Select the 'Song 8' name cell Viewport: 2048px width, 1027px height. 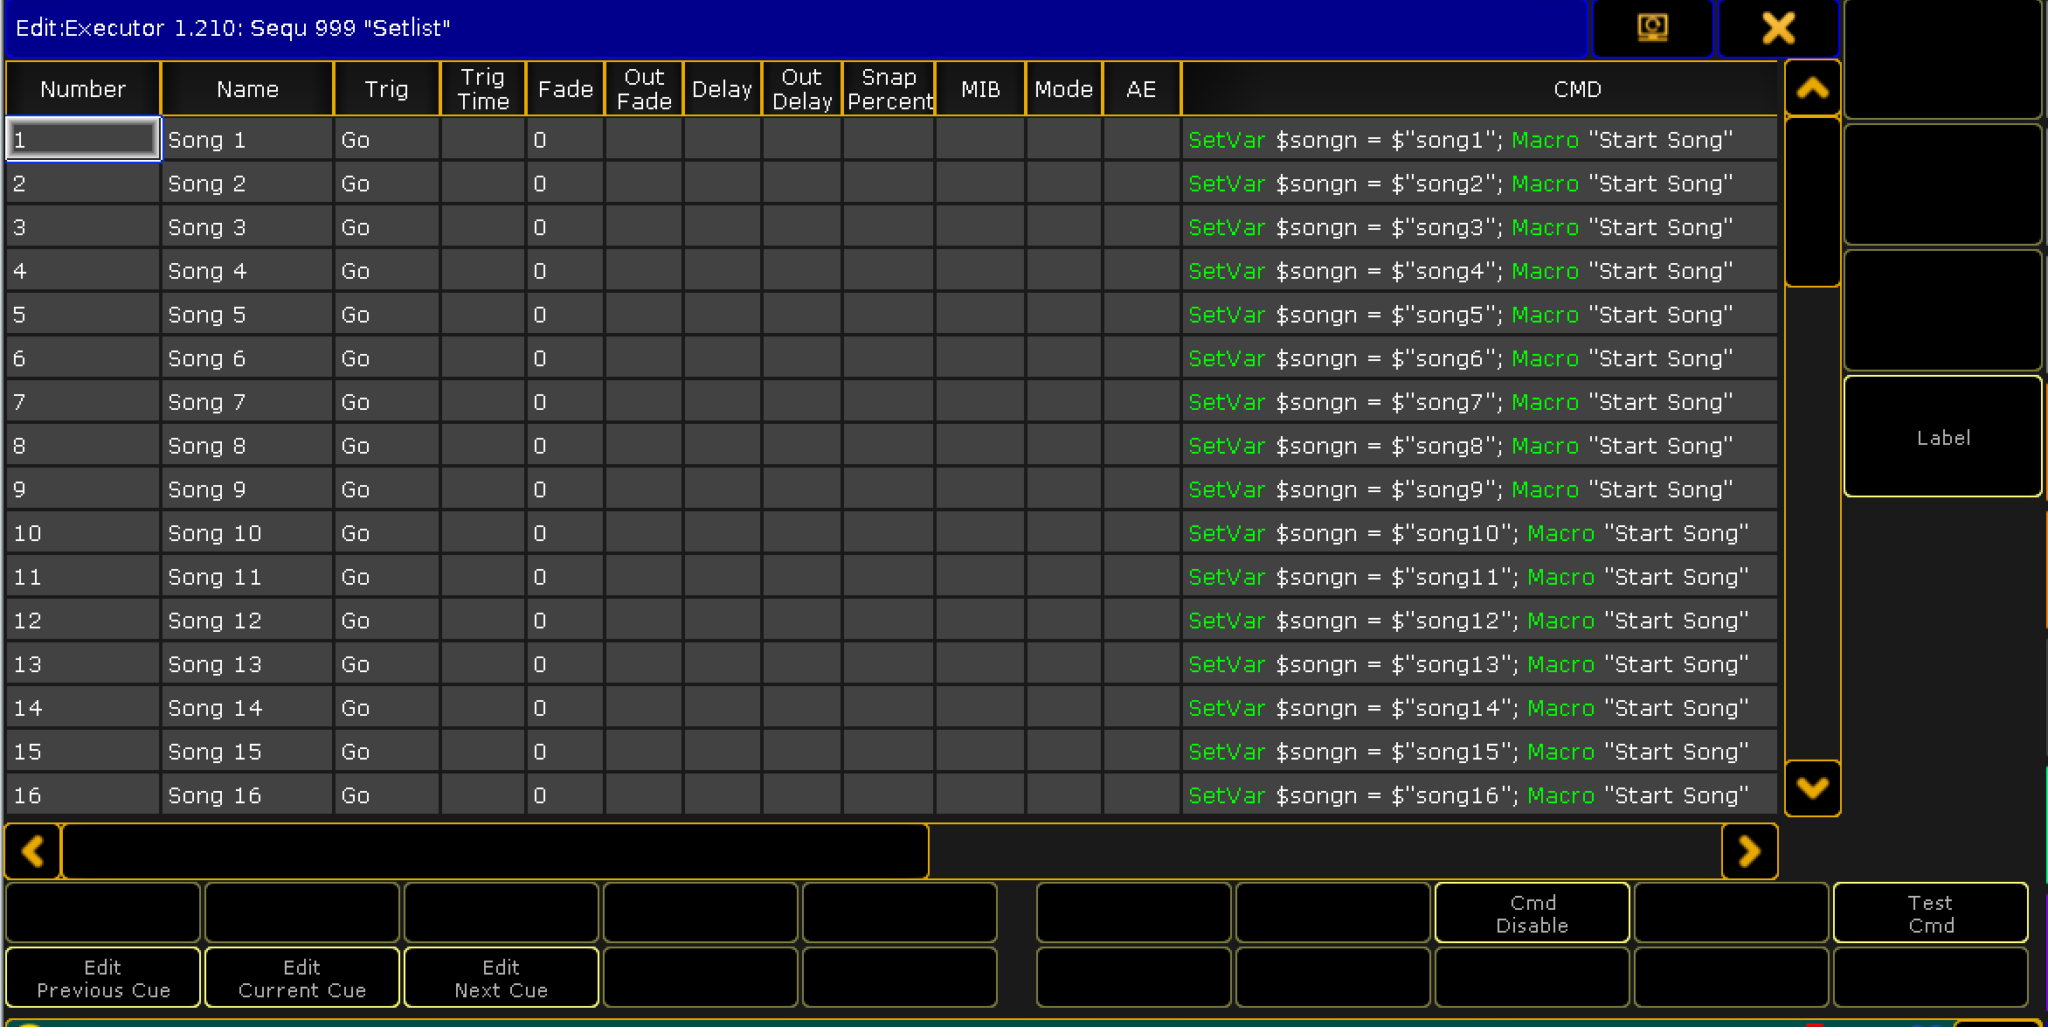coord(247,445)
